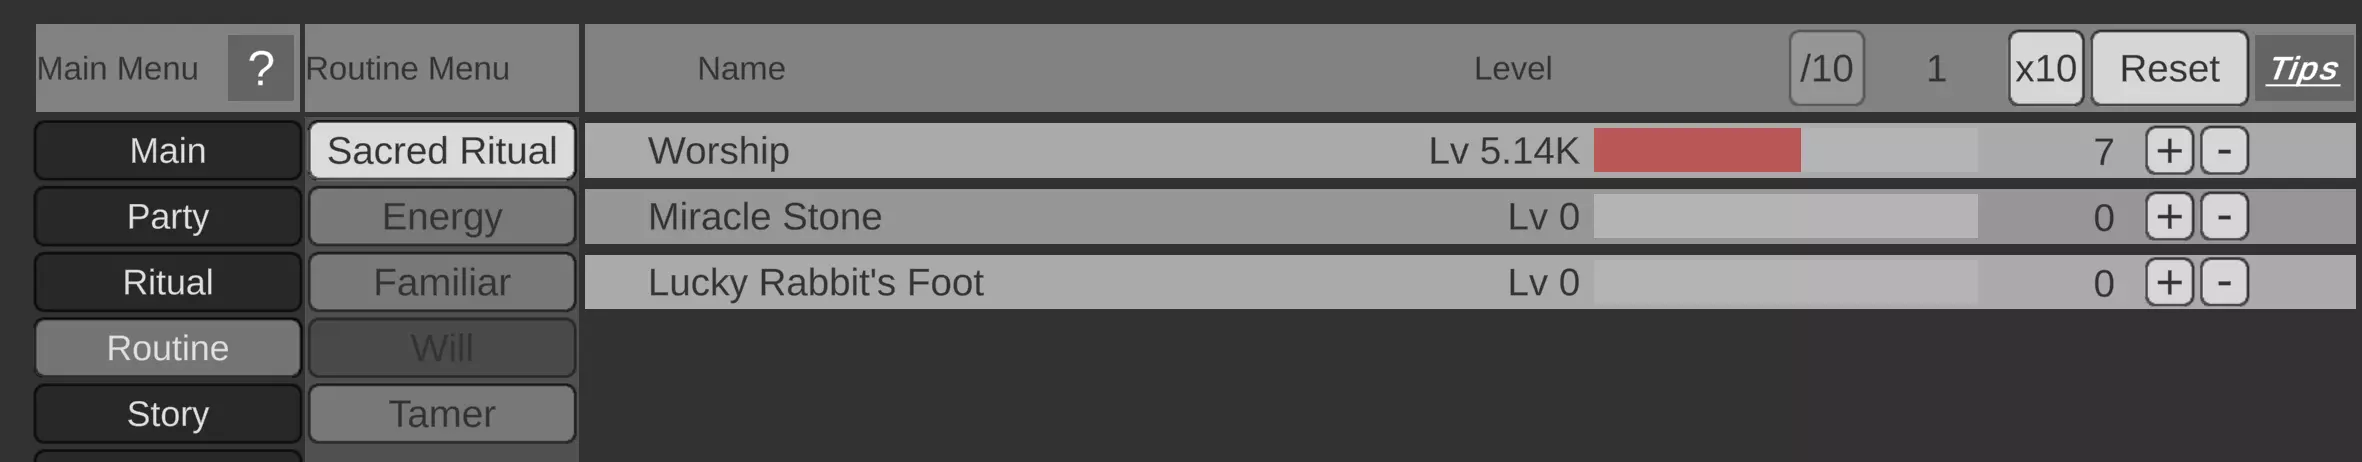Switch to the Ritual menu
The height and width of the screenshot is (462, 2362).
(168, 283)
